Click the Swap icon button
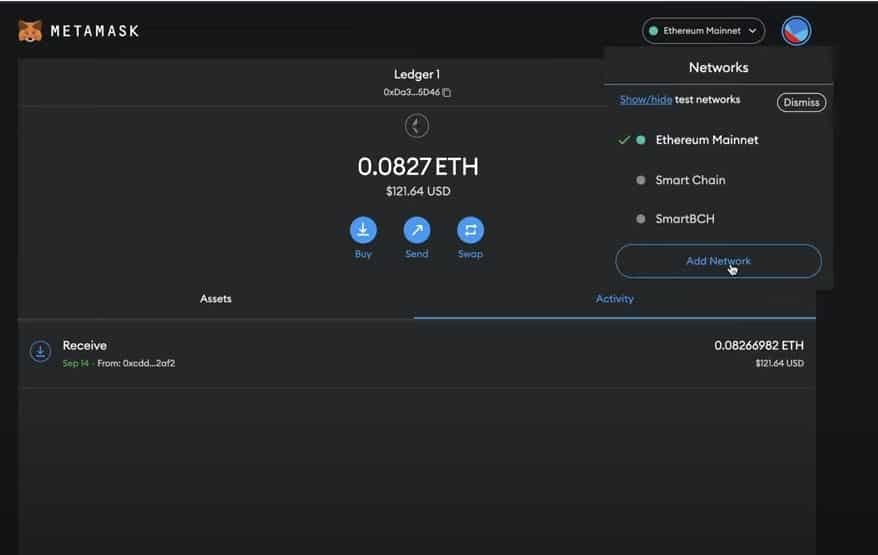 [x=470, y=230]
